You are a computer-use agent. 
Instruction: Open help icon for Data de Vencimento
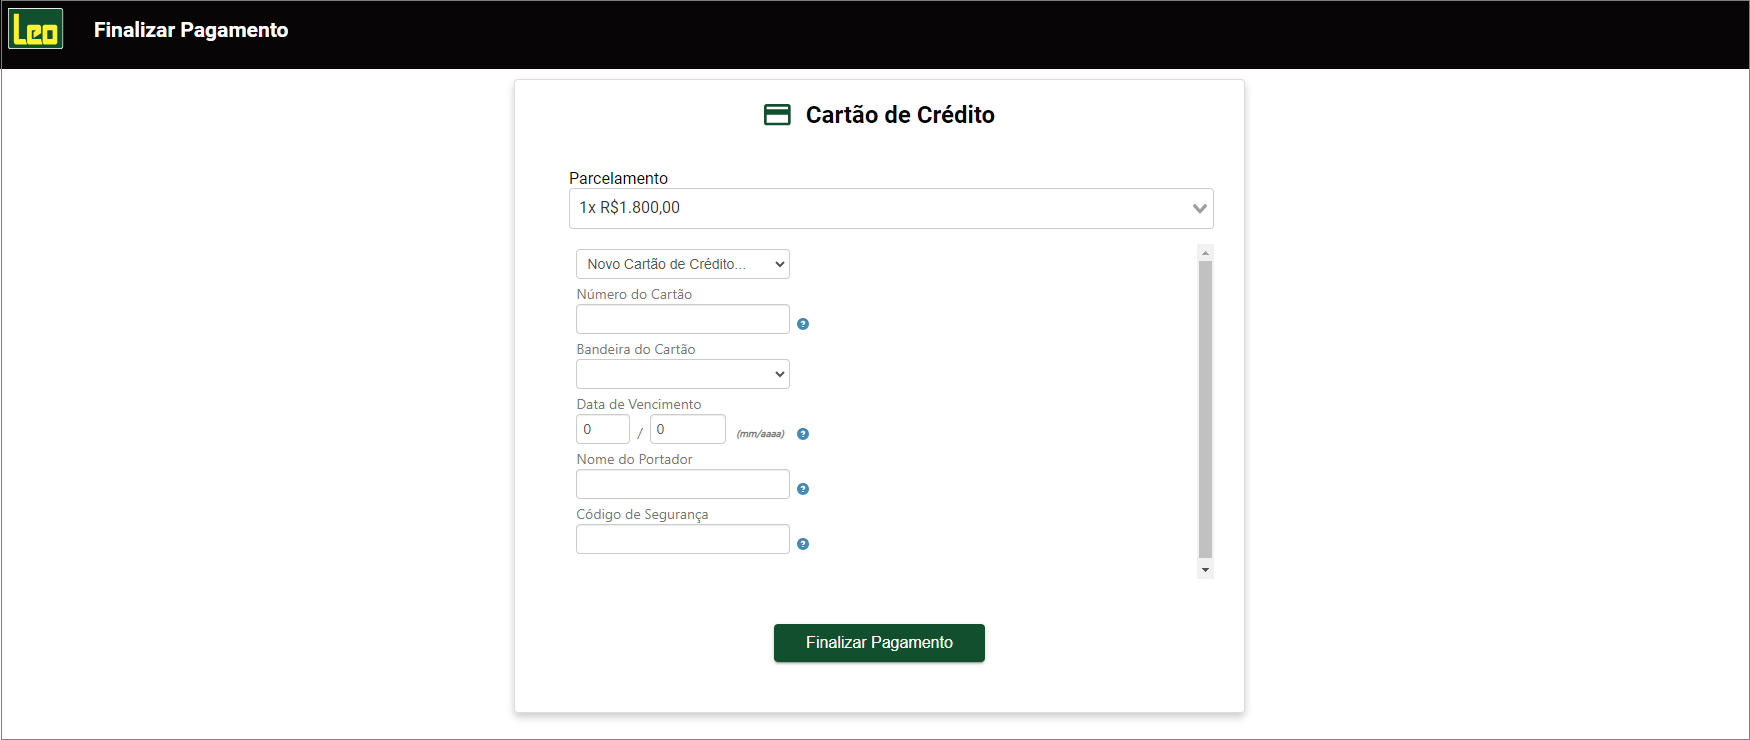803,434
